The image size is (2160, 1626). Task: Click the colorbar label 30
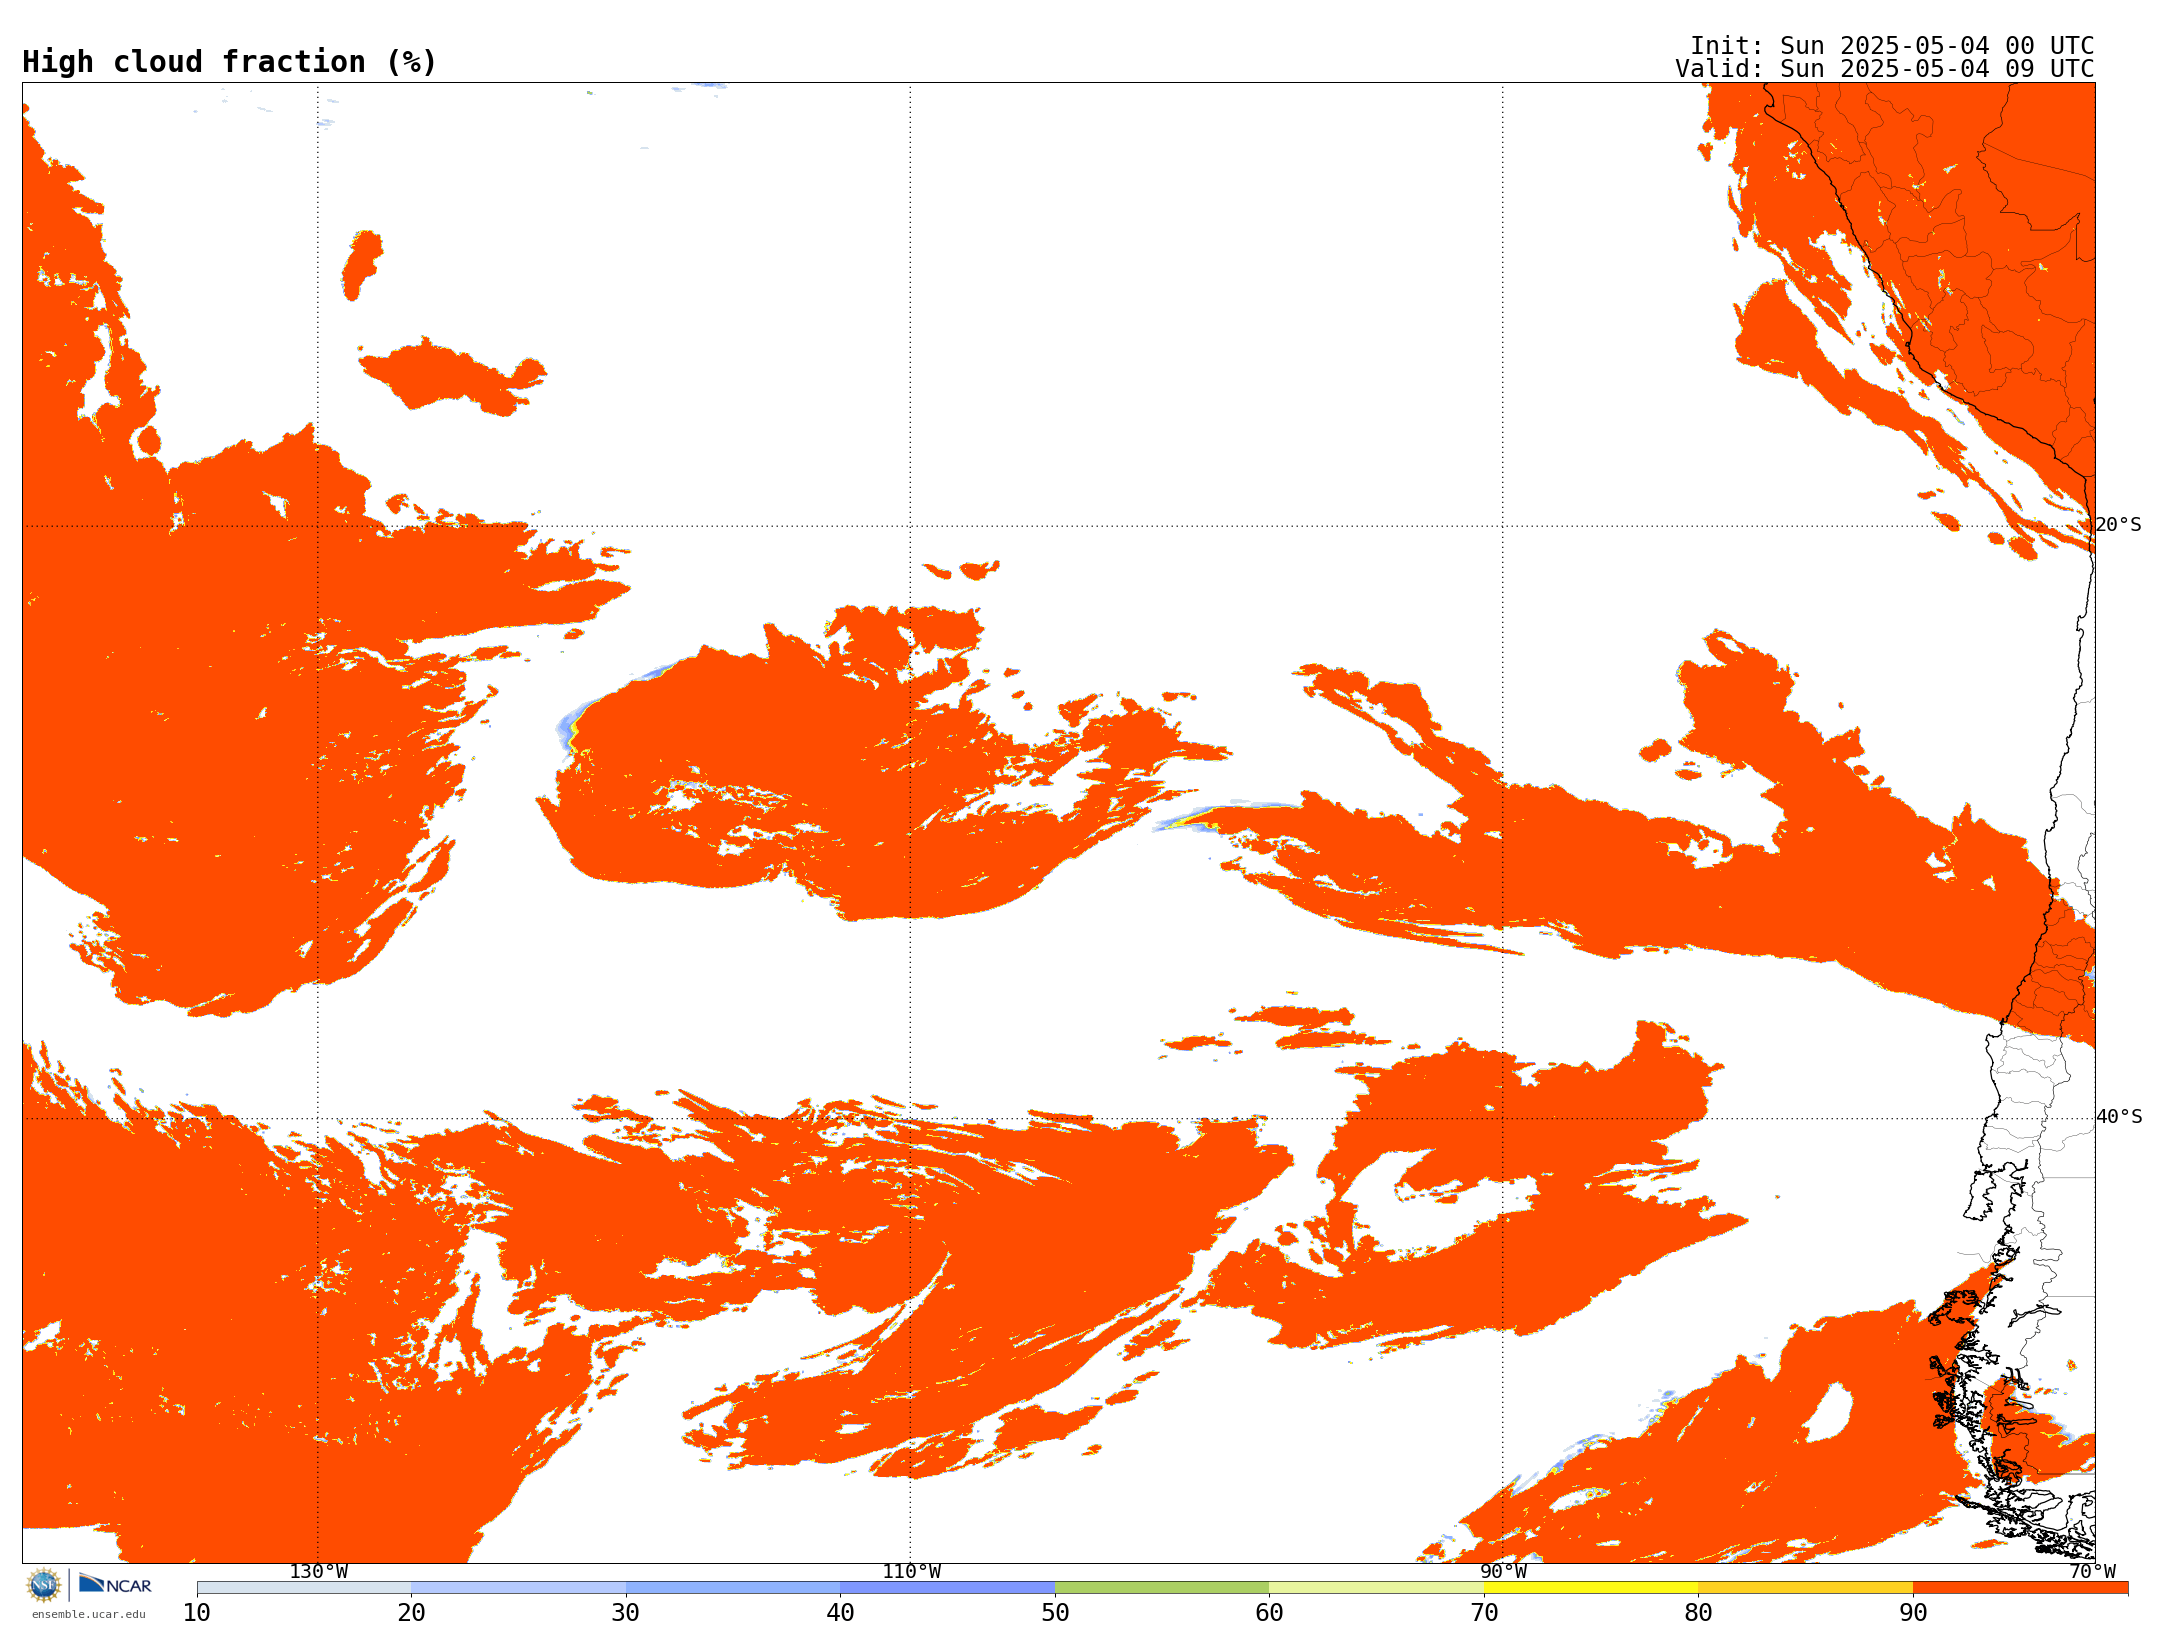[x=626, y=1613]
